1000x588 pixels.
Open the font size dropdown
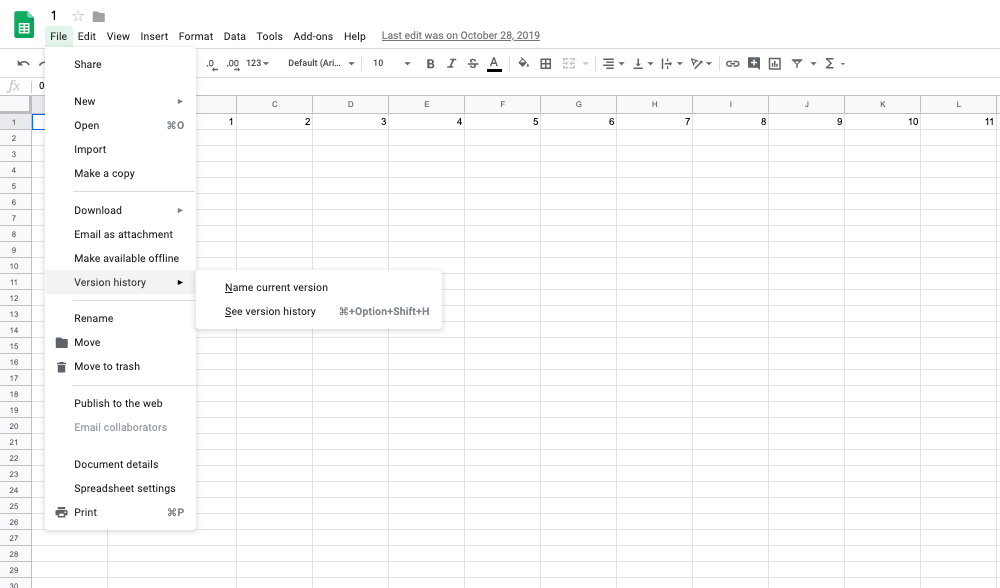[x=390, y=63]
